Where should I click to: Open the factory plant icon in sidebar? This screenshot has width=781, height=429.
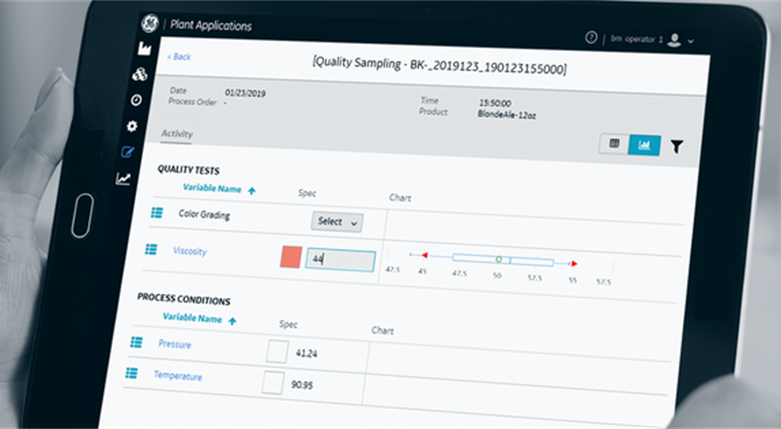(x=144, y=48)
